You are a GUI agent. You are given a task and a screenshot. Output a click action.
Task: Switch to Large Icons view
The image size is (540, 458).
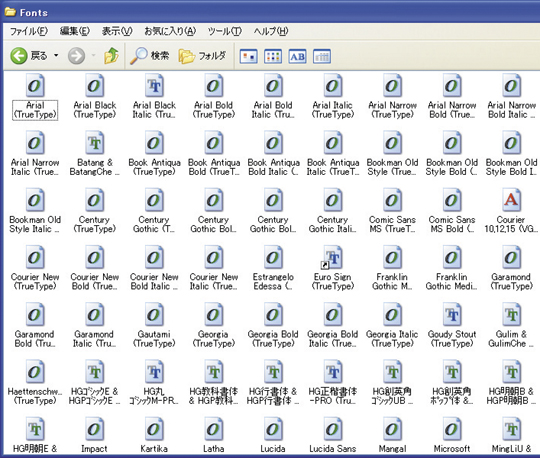tap(249, 56)
